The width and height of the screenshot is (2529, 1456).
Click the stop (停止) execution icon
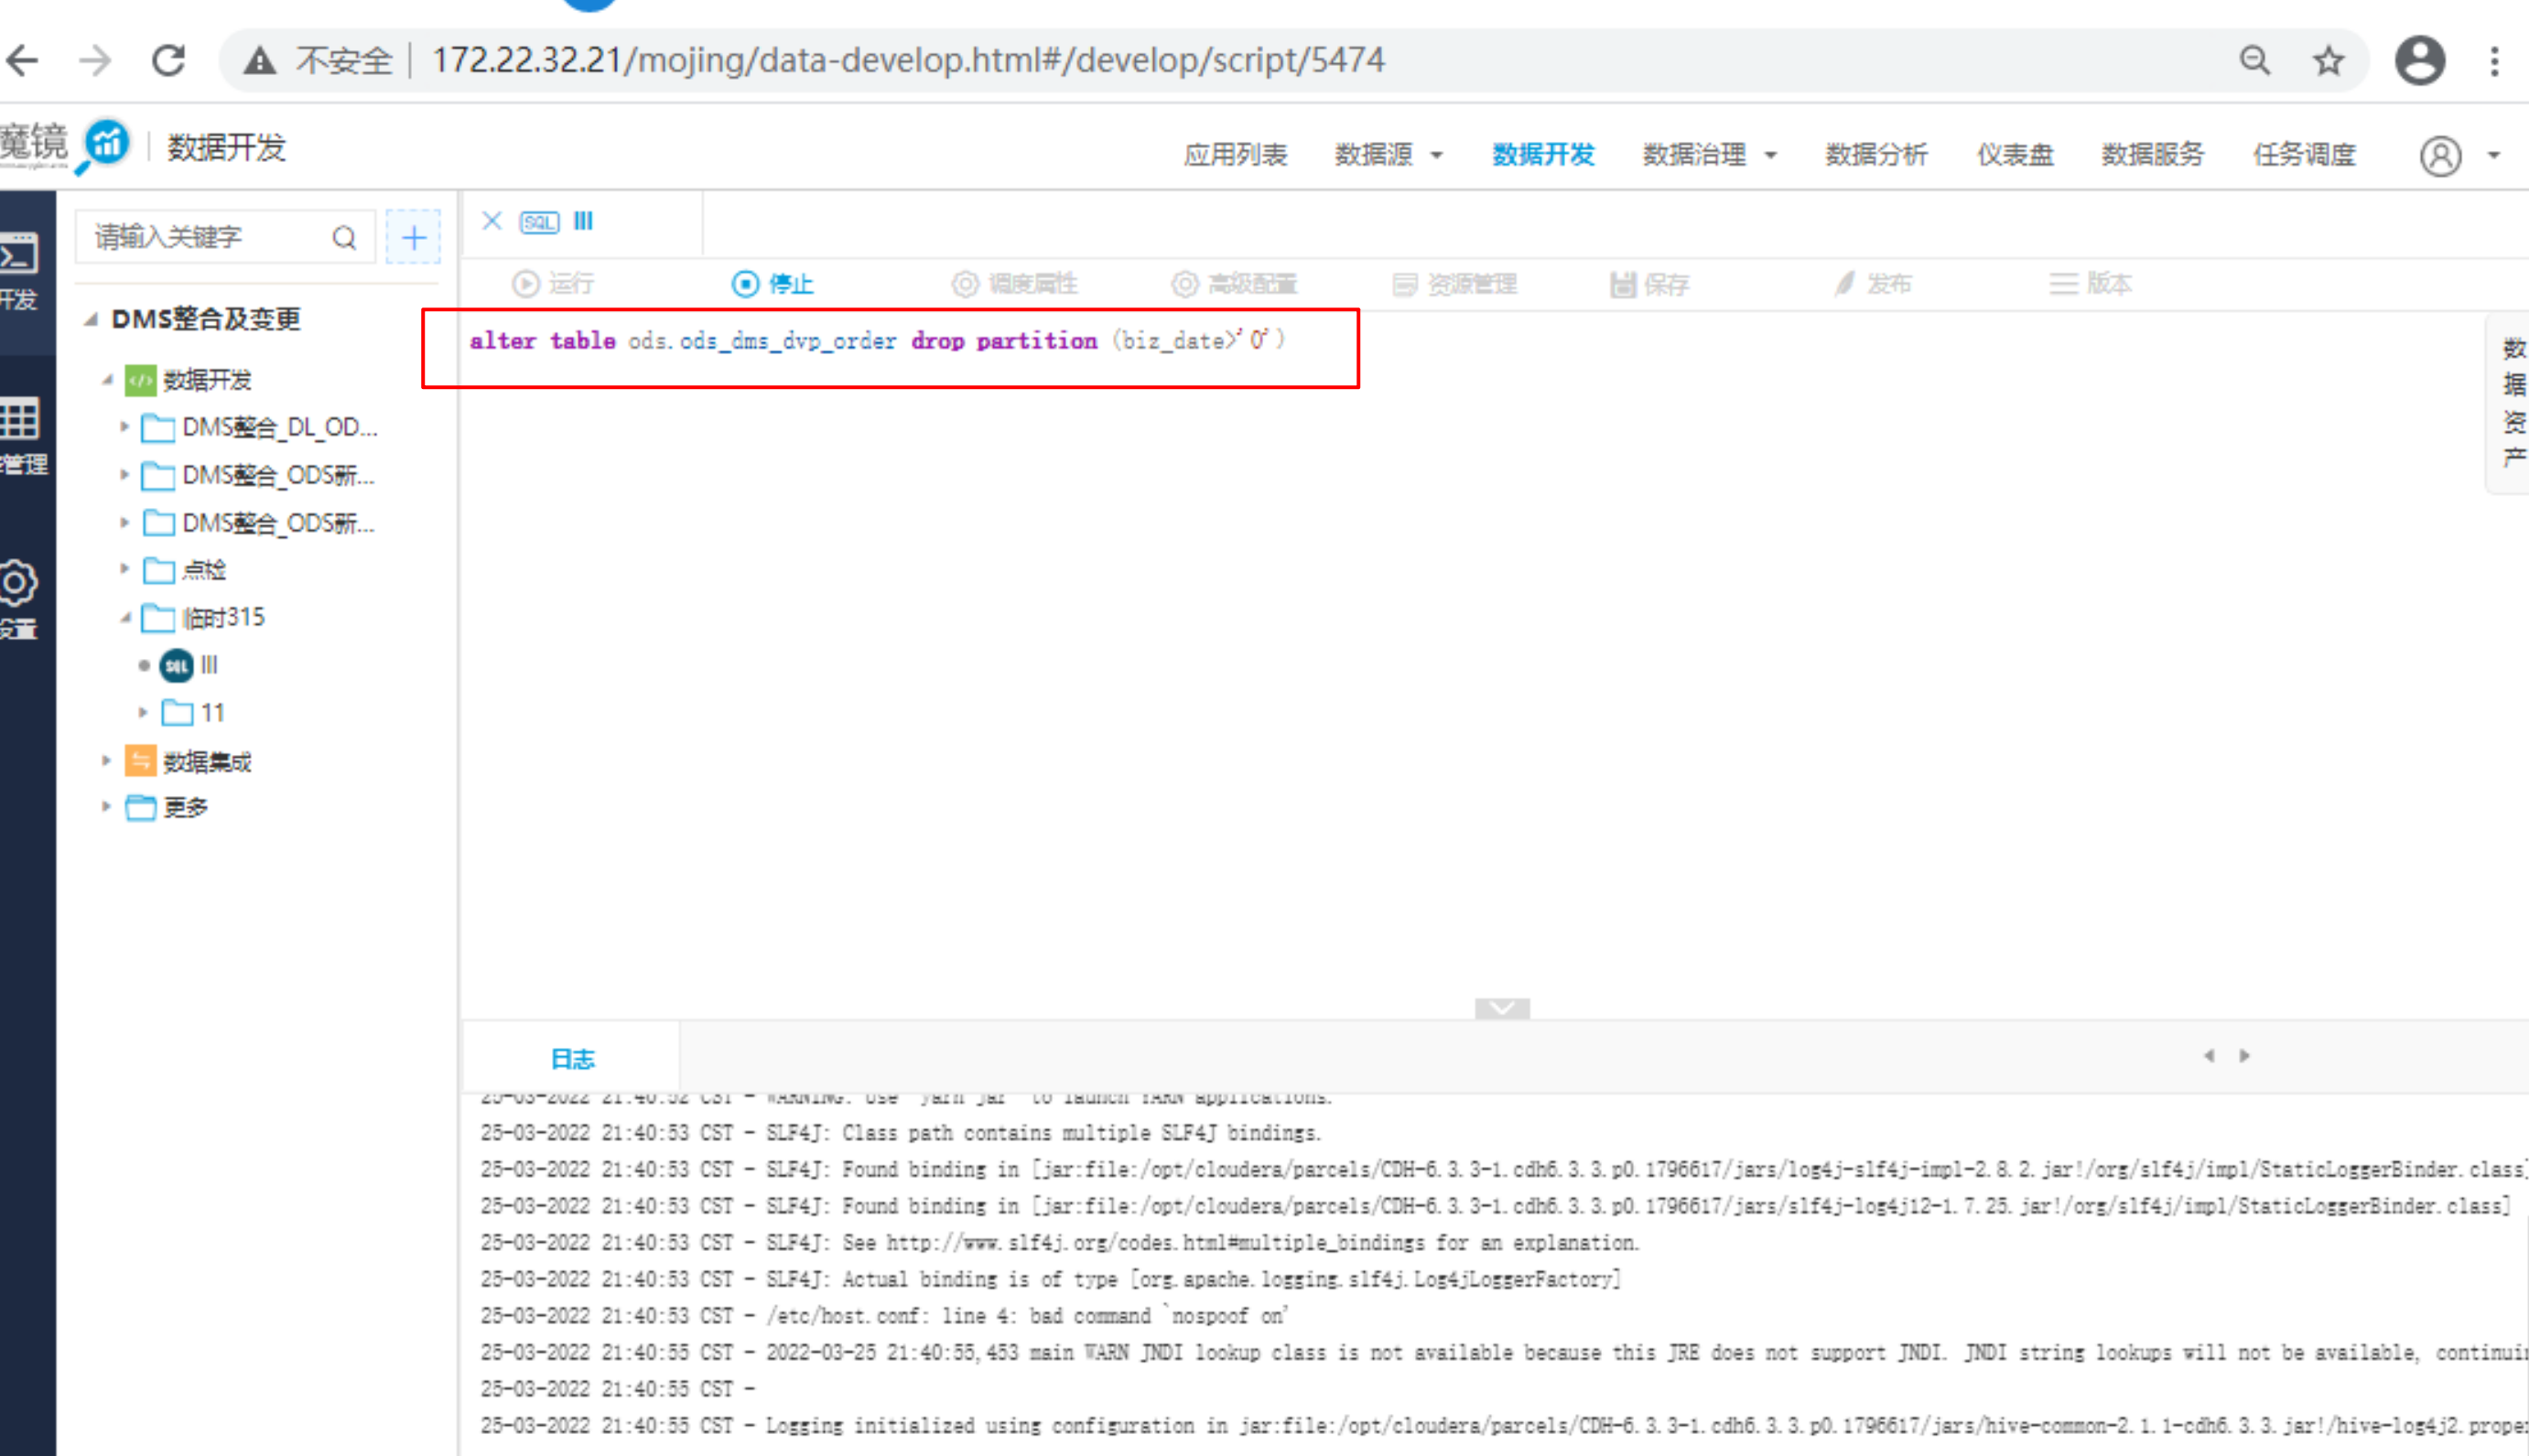click(x=745, y=284)
